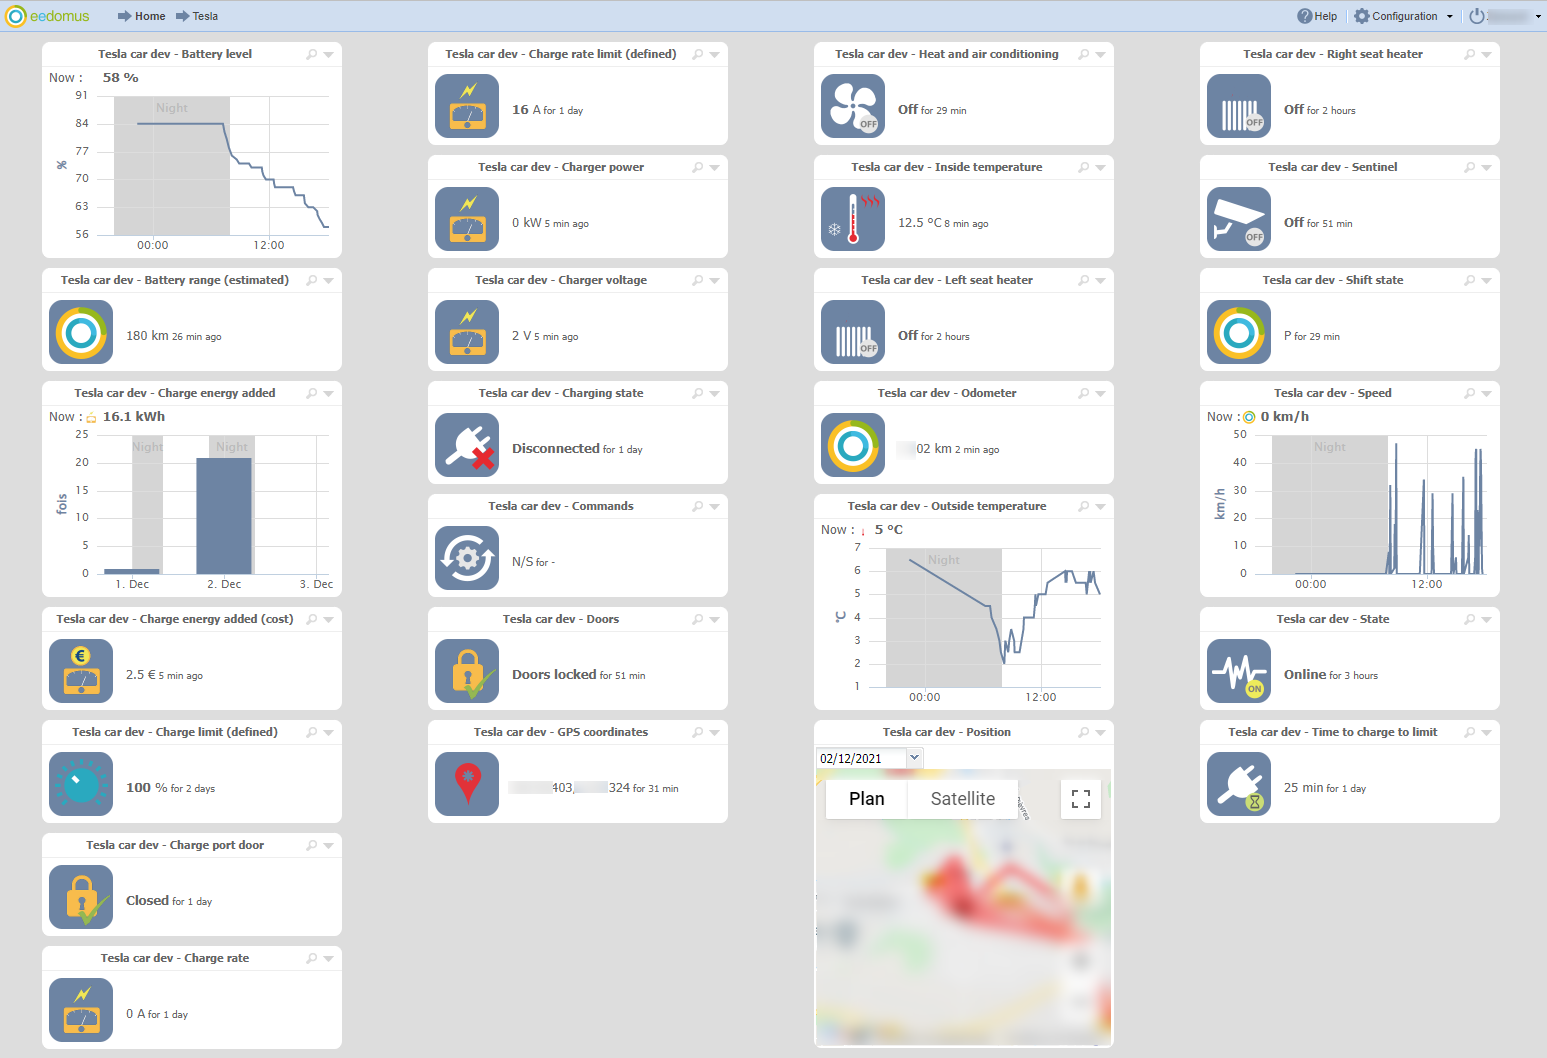Screen dimensions: 1547x1058
Task: Expand the Battery level widget dropdown arrow
Action: click(x=328, y=55)
